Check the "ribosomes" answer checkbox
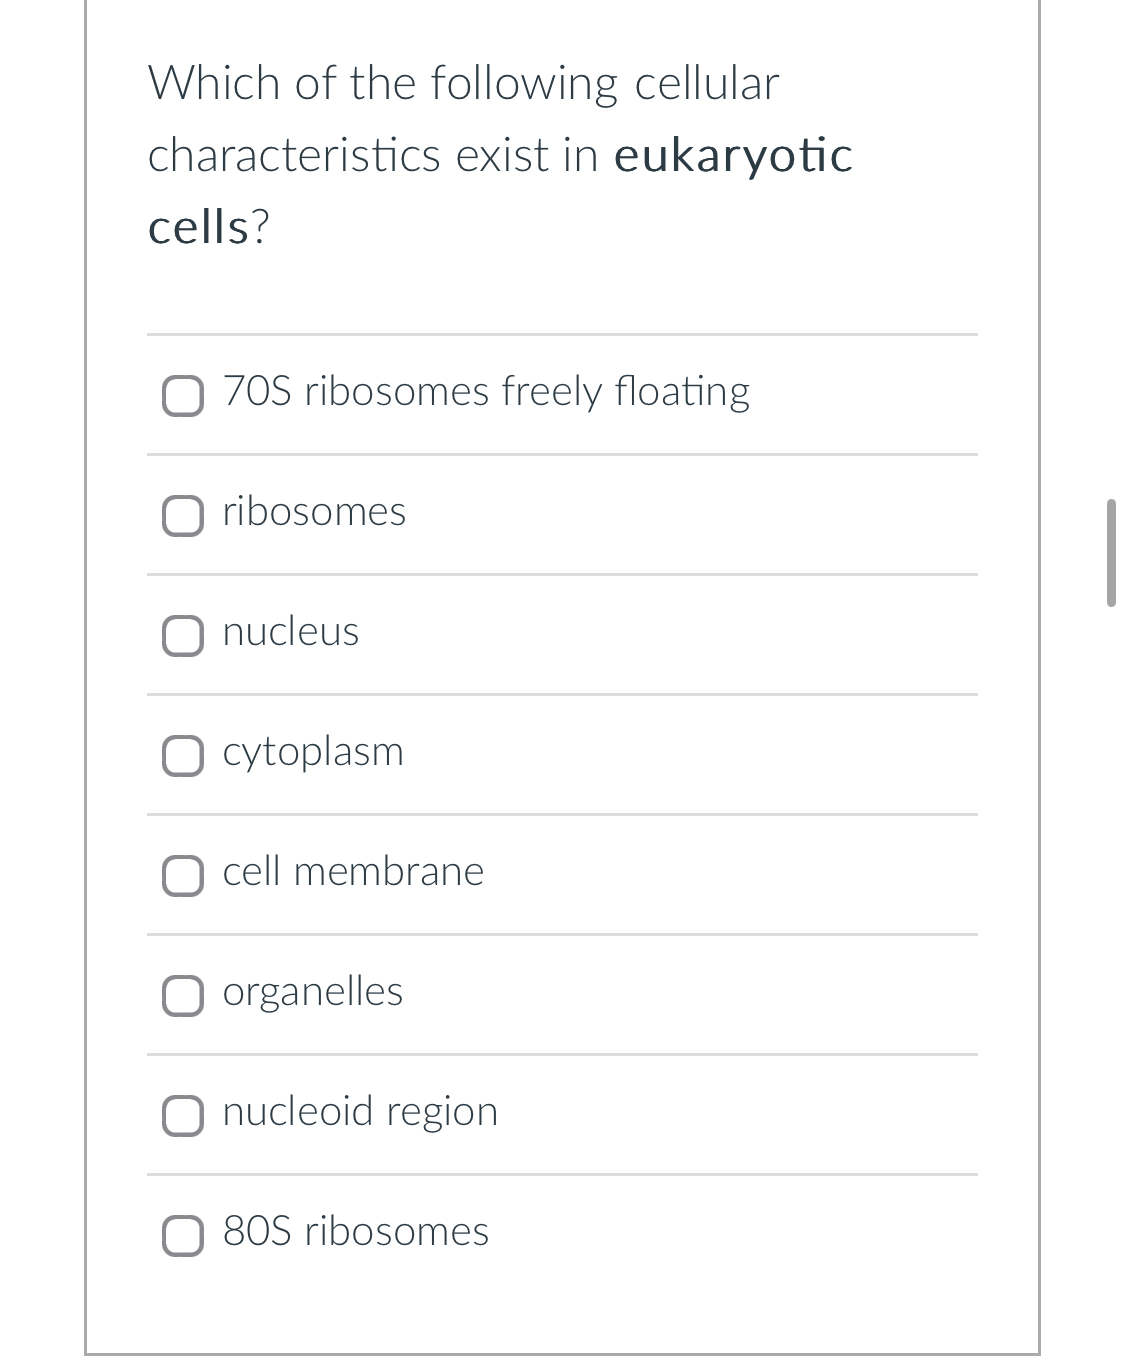 [182, 515]
